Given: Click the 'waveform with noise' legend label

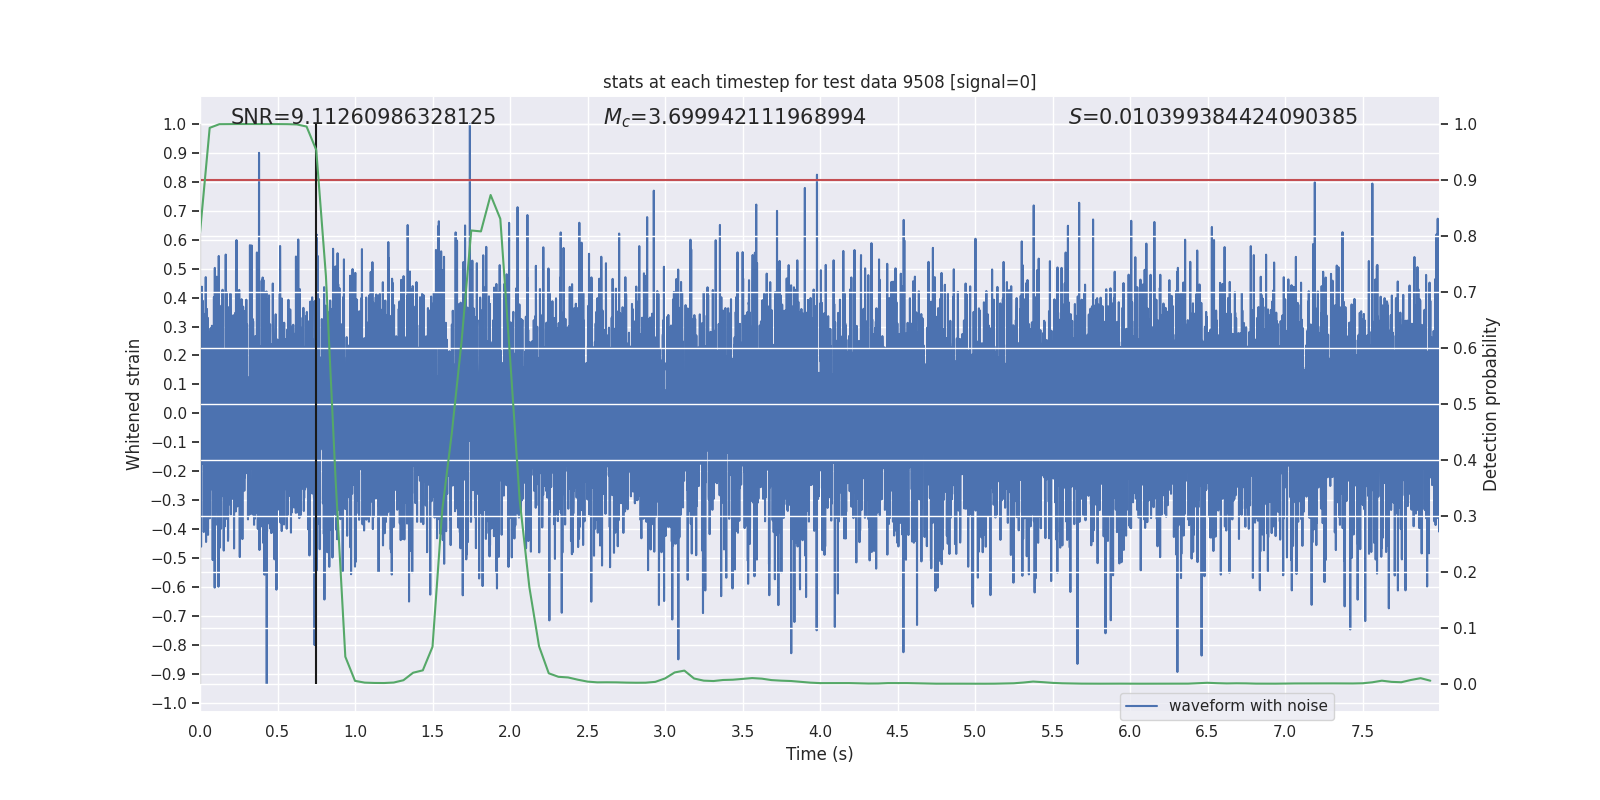Looking at the screenshot, I should coord(1247,706).
